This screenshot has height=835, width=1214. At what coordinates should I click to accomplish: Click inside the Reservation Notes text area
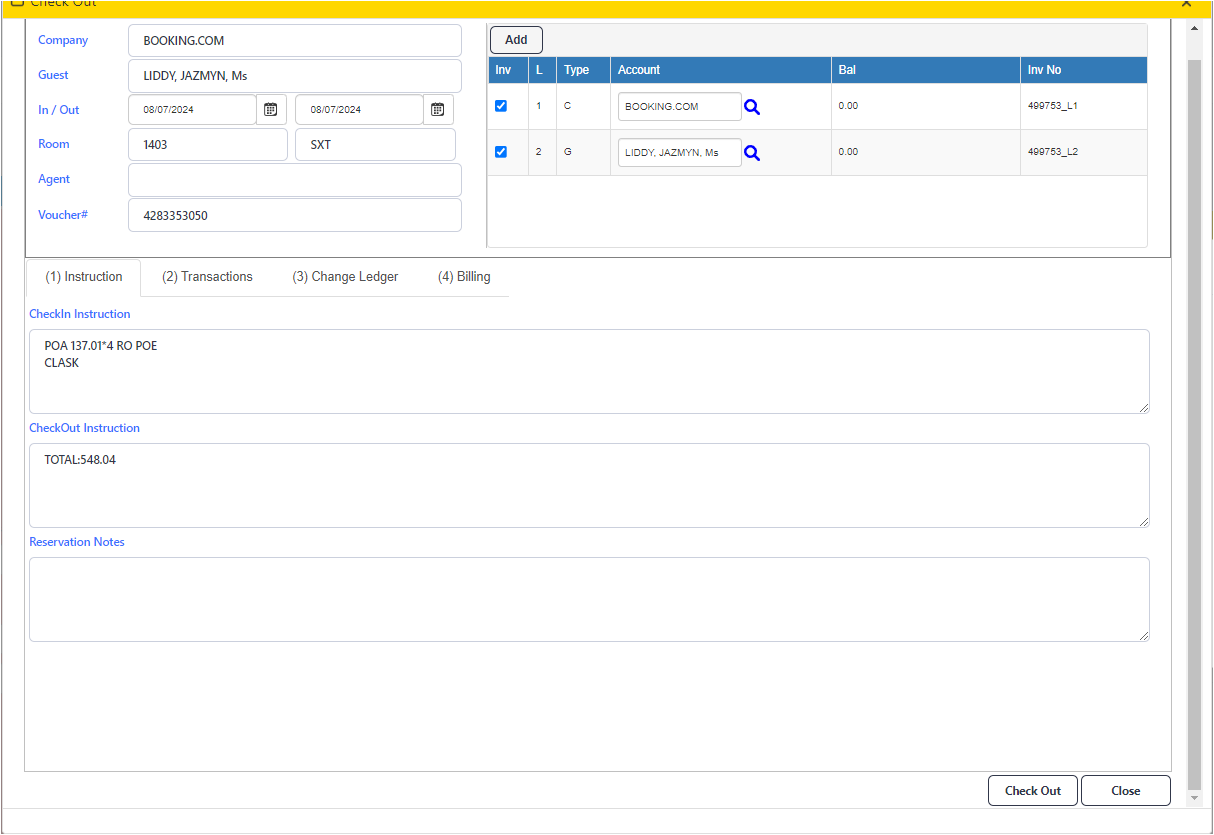point(589,600)
